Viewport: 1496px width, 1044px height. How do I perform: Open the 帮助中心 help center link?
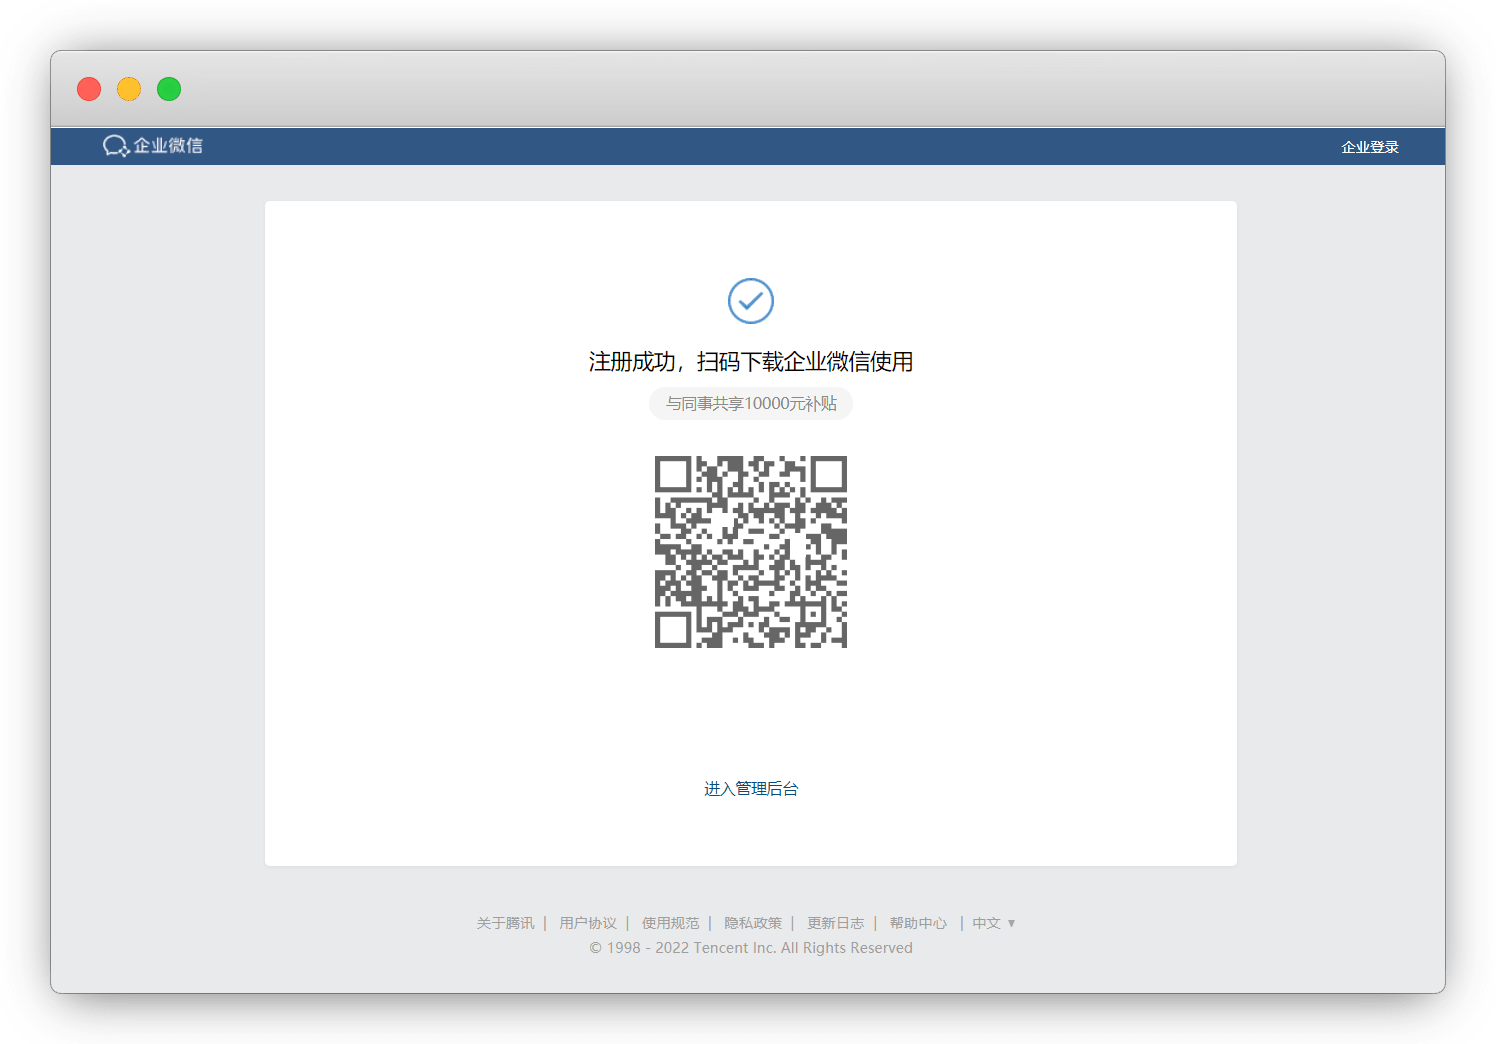click(918, 923)
